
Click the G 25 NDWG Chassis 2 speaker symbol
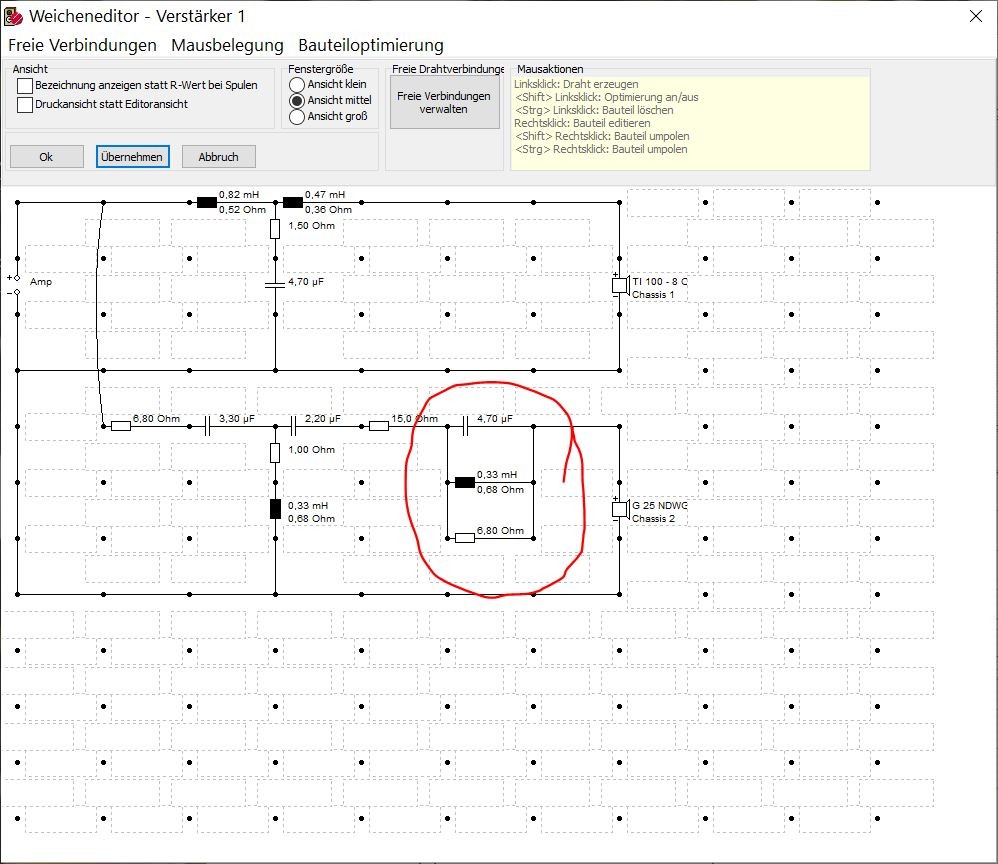(x=620, y=509)
